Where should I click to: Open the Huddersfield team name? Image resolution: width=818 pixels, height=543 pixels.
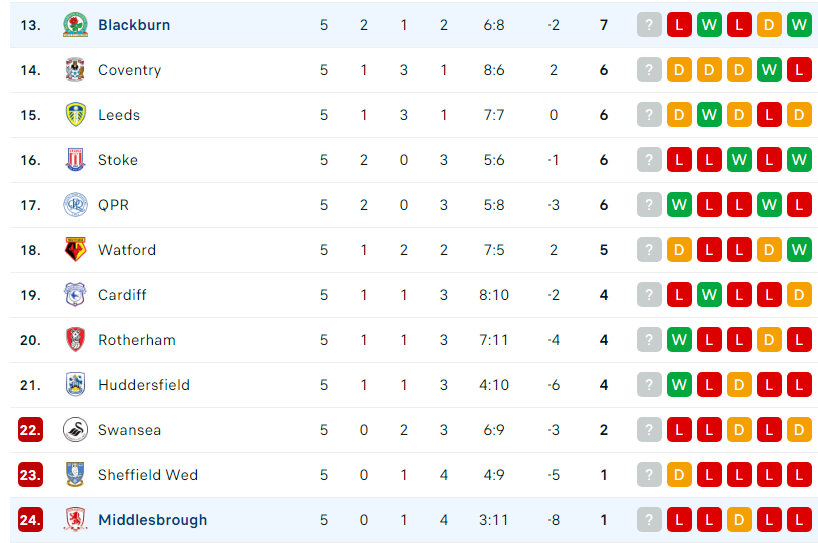144,385
